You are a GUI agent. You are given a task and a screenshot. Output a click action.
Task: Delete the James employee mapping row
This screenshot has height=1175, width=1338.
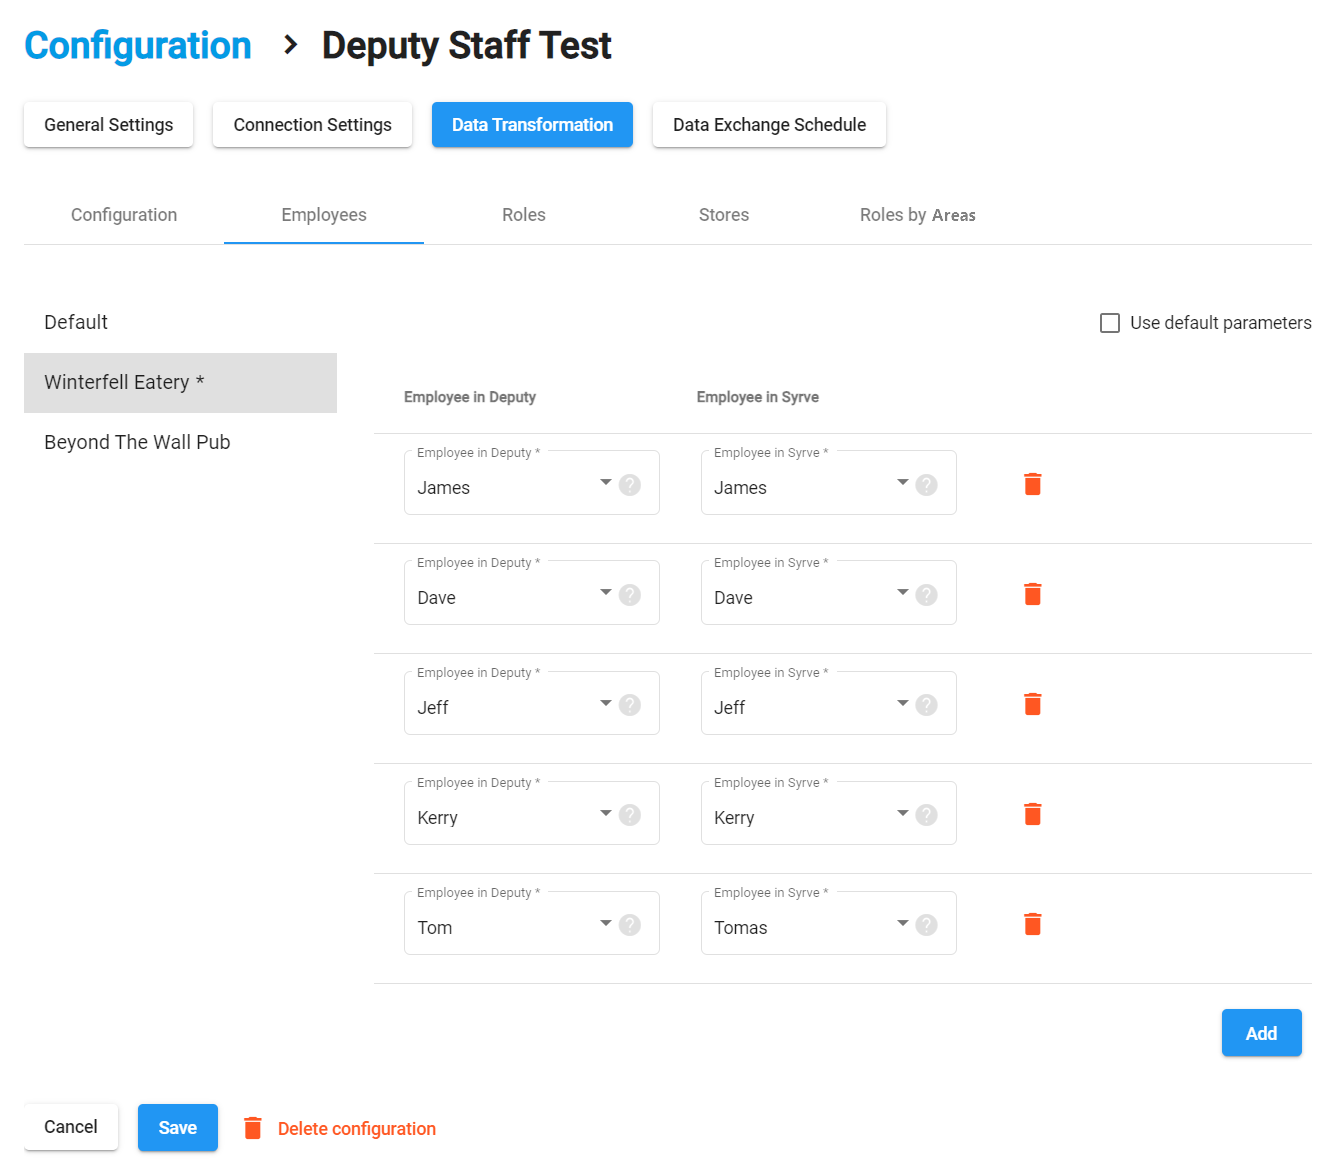click(1033, 485)
